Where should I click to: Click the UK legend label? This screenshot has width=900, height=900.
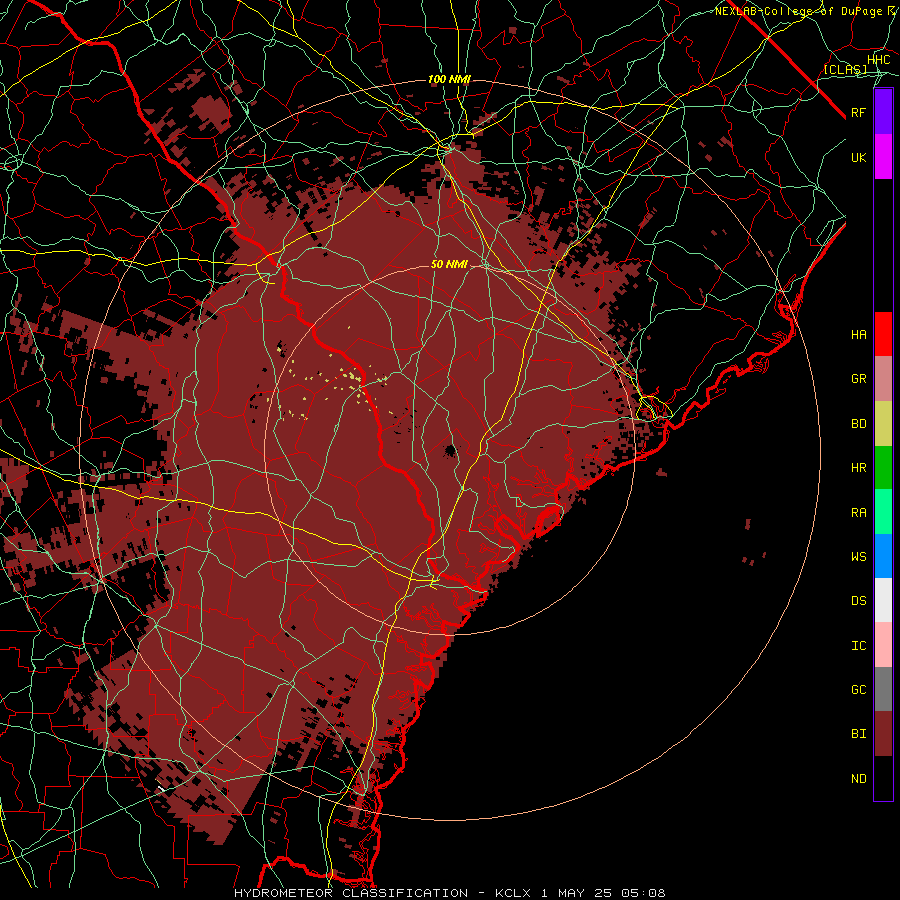(858, 158)
